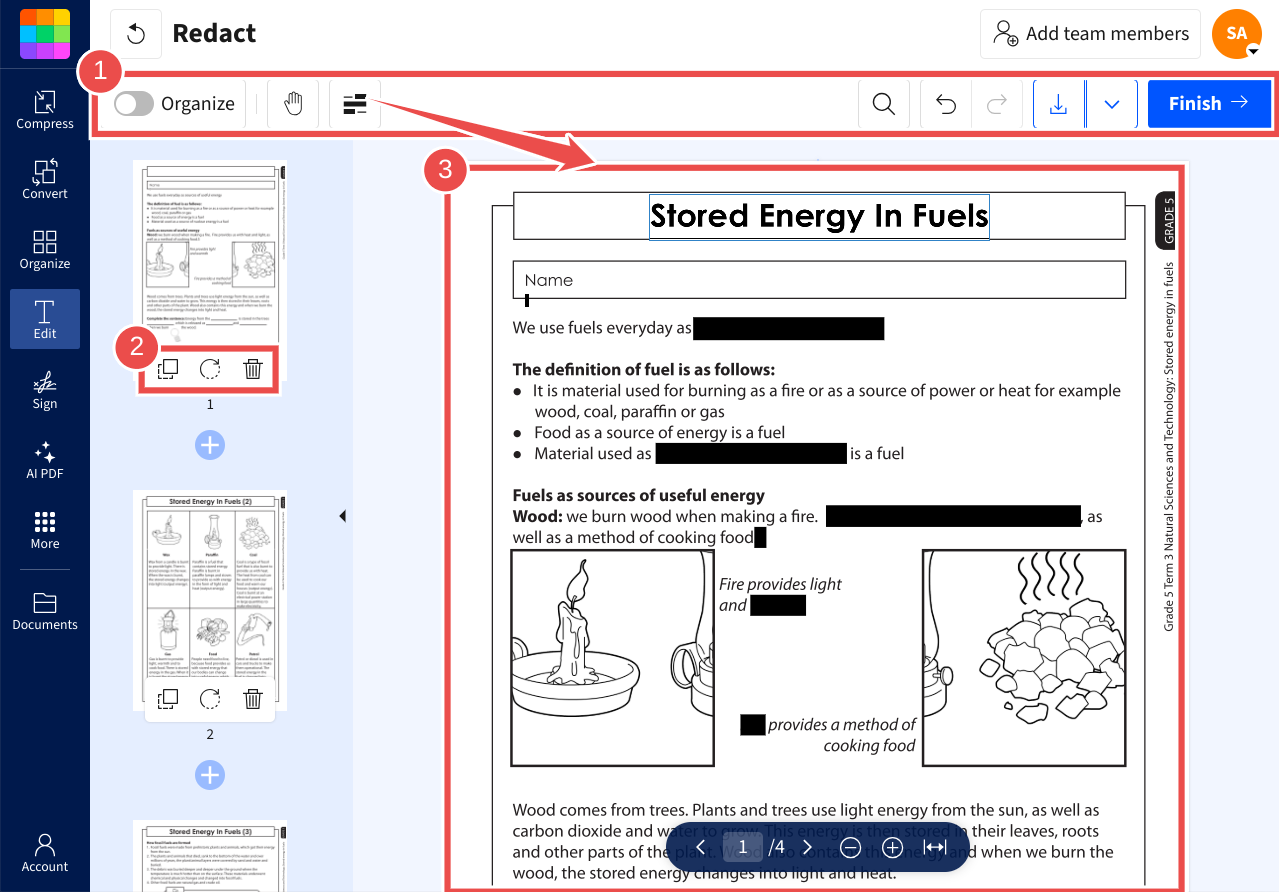Click the search icon in the toolbar
This screenshot has width=1279, height=892.
pos(883,103)
